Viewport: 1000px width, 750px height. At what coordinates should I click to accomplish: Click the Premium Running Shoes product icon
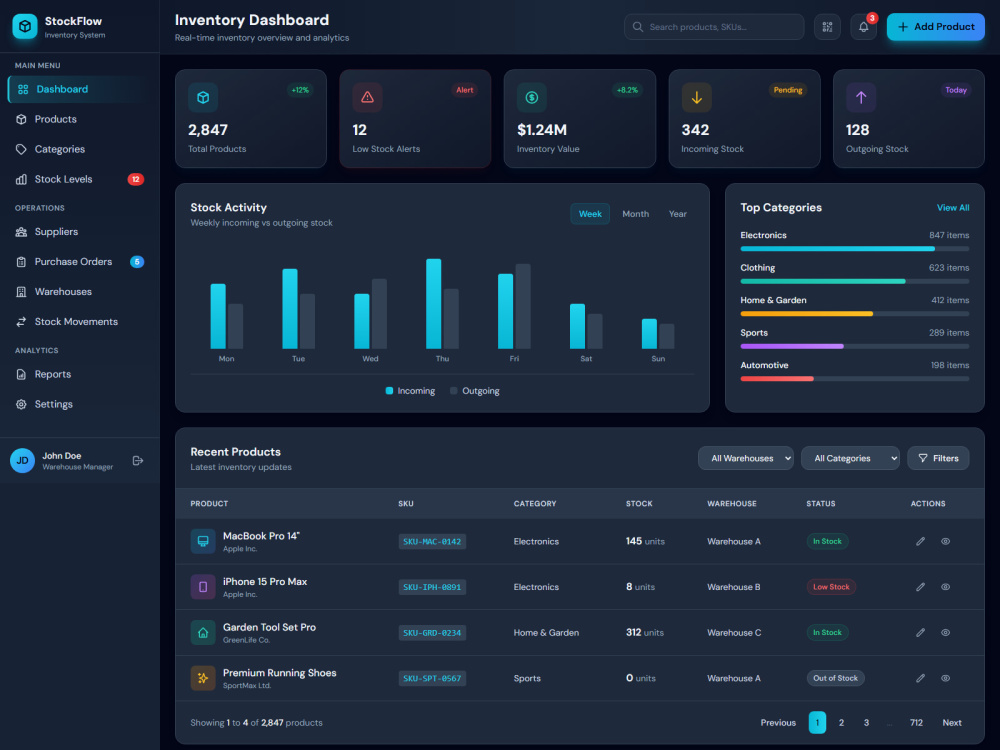point(203,678)
